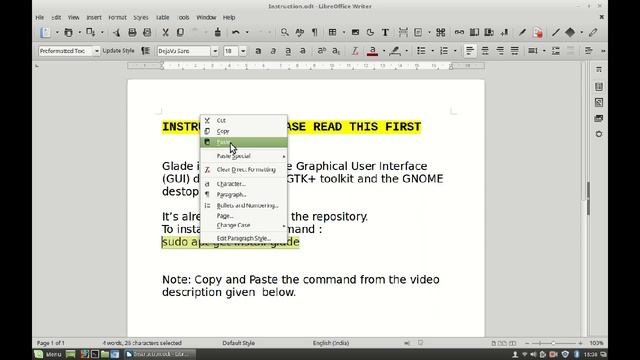Expand the line spacing dropdown arrow
The height and width of the screenshot is (360, 640).
point(544,51)
